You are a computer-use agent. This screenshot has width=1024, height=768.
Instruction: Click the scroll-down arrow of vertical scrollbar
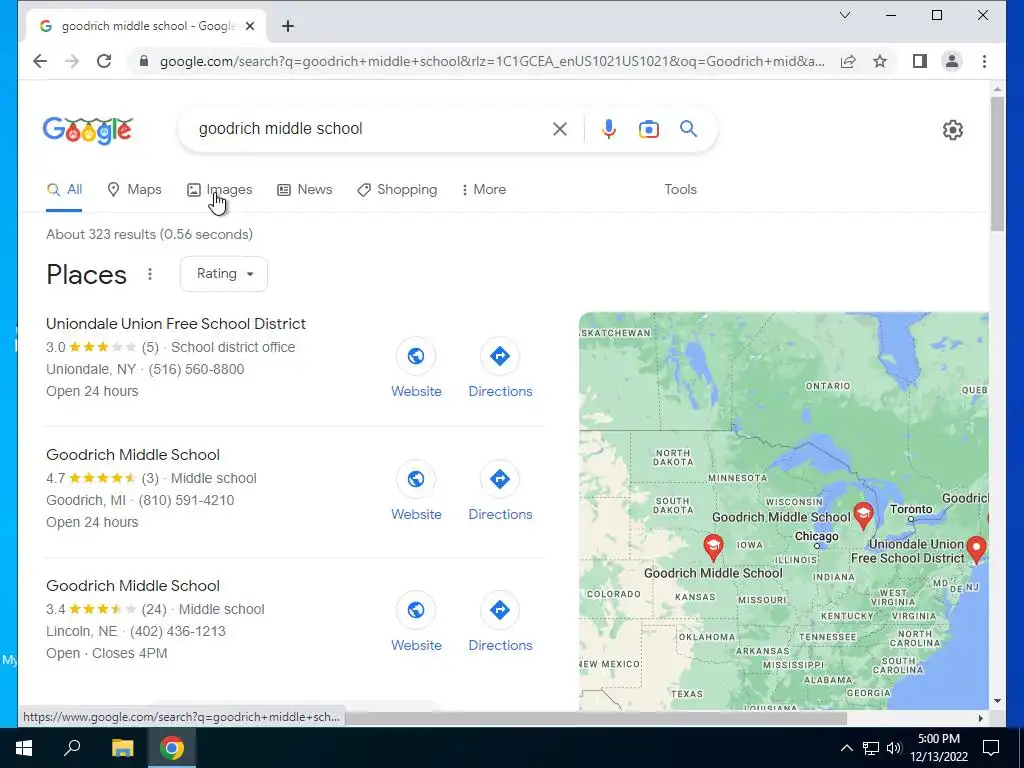pos(997,701)
